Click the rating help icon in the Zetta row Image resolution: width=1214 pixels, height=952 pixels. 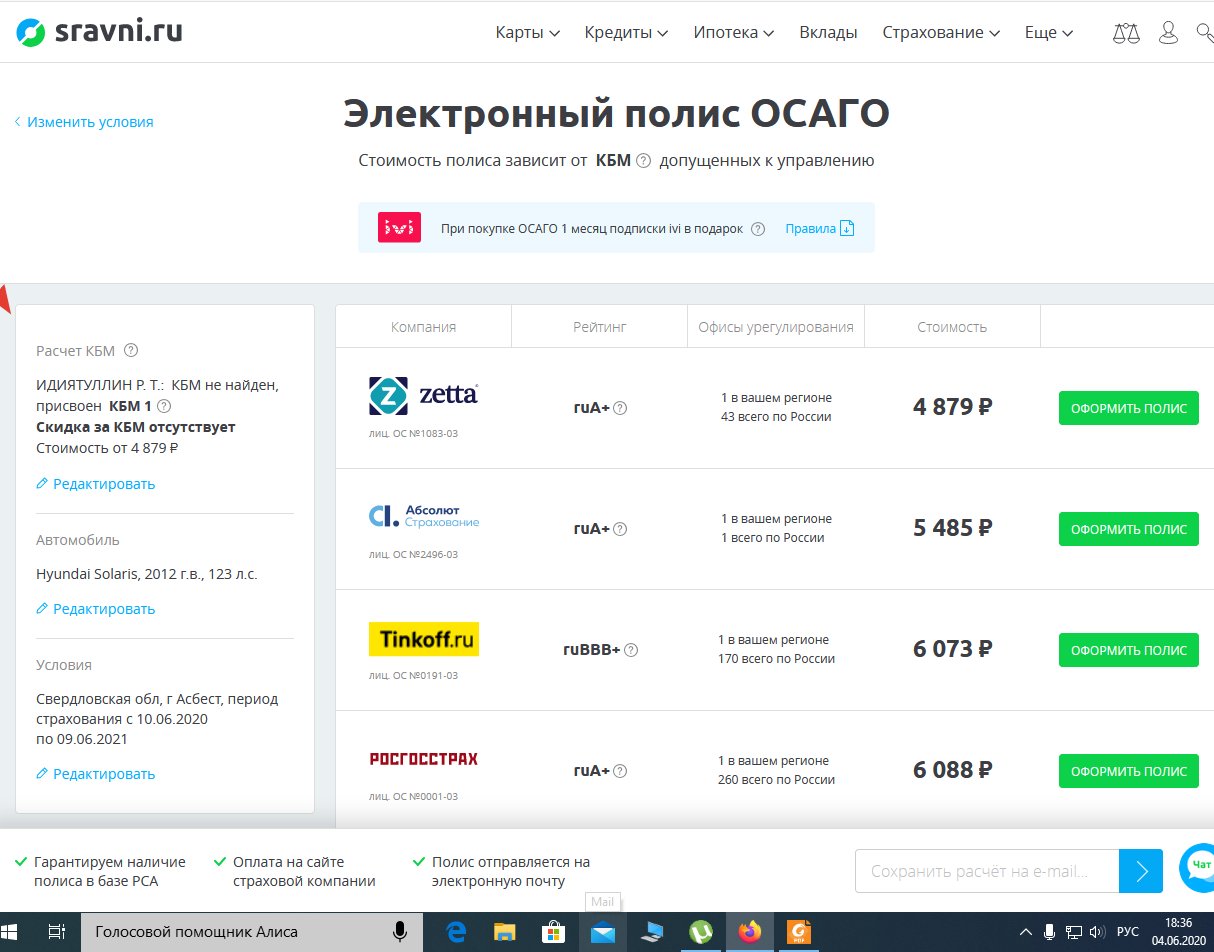click(620, 408)
